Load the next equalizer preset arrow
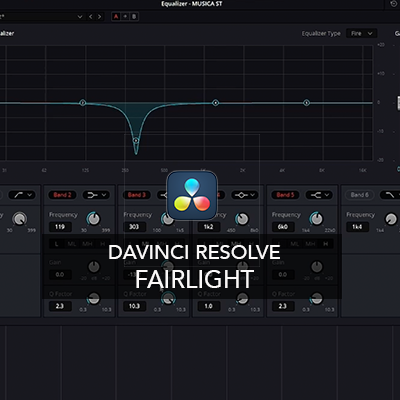 tap(99, 16)
